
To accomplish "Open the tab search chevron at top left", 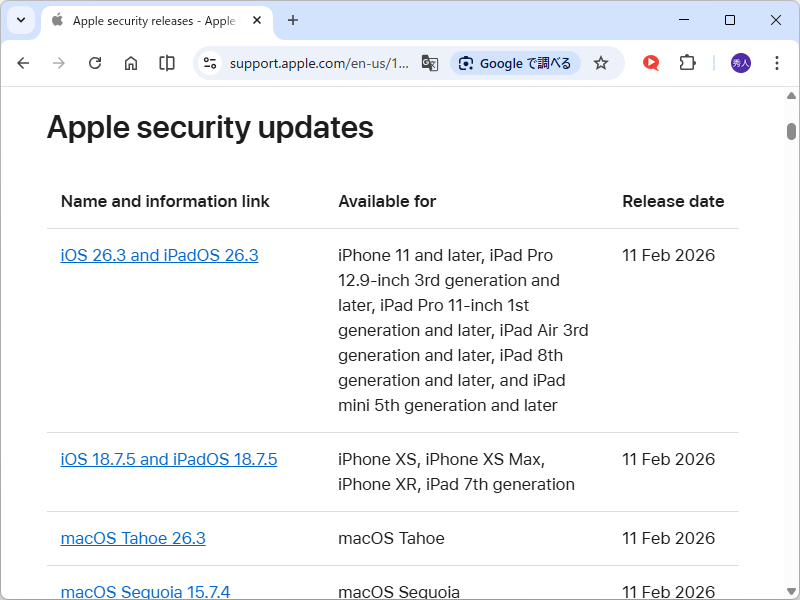I will coord(20,20).
